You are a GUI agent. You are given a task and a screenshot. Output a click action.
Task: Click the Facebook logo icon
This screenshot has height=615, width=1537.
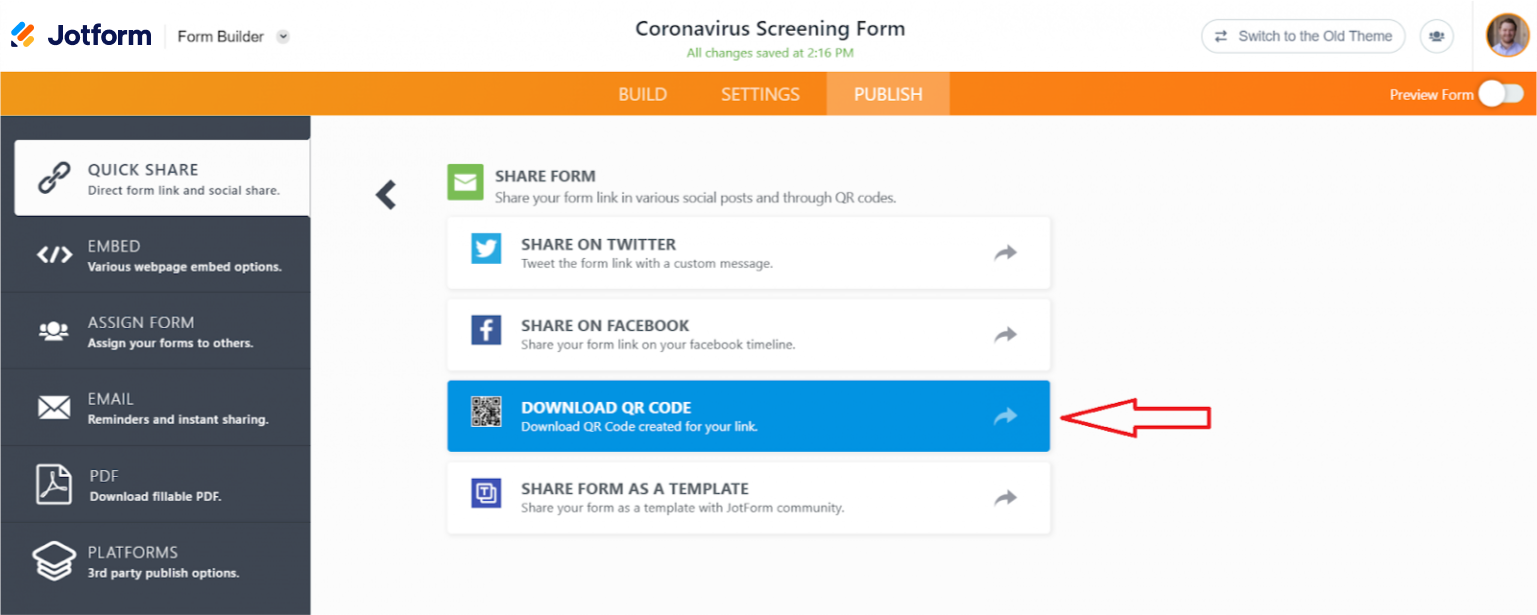click(486, 330)
